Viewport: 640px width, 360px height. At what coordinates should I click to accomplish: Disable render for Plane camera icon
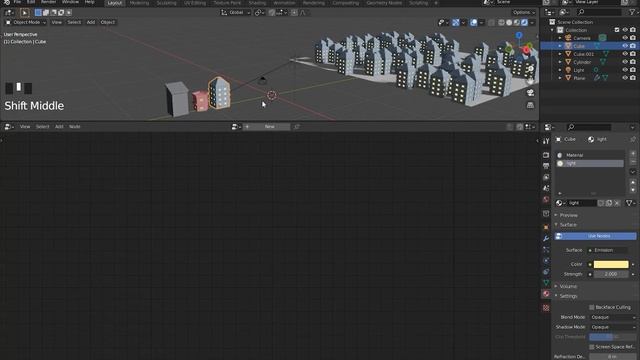(x=633, y=78)
